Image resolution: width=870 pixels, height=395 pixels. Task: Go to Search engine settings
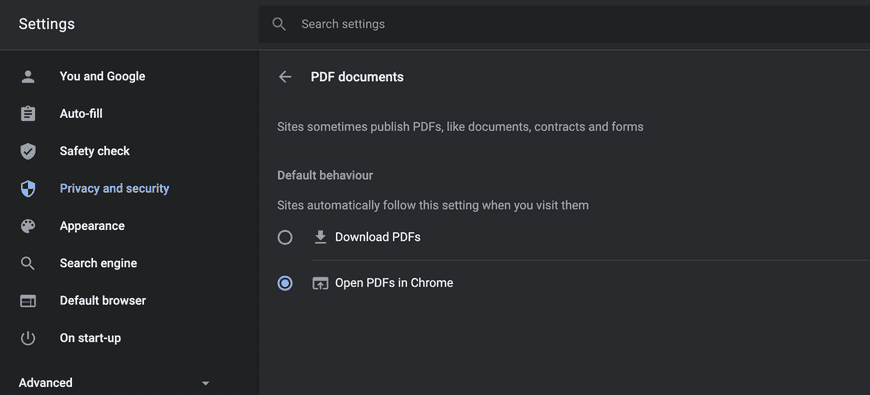98,263
